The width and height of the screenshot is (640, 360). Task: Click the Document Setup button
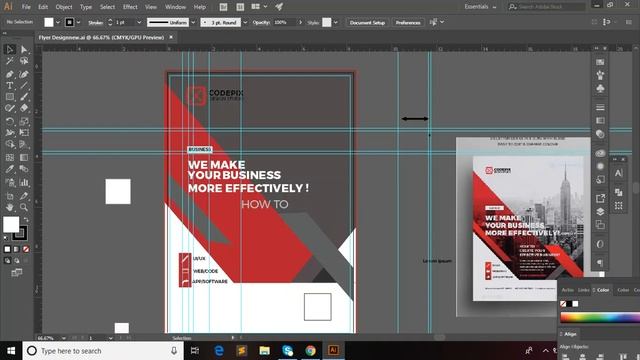(x=367, y=22)
